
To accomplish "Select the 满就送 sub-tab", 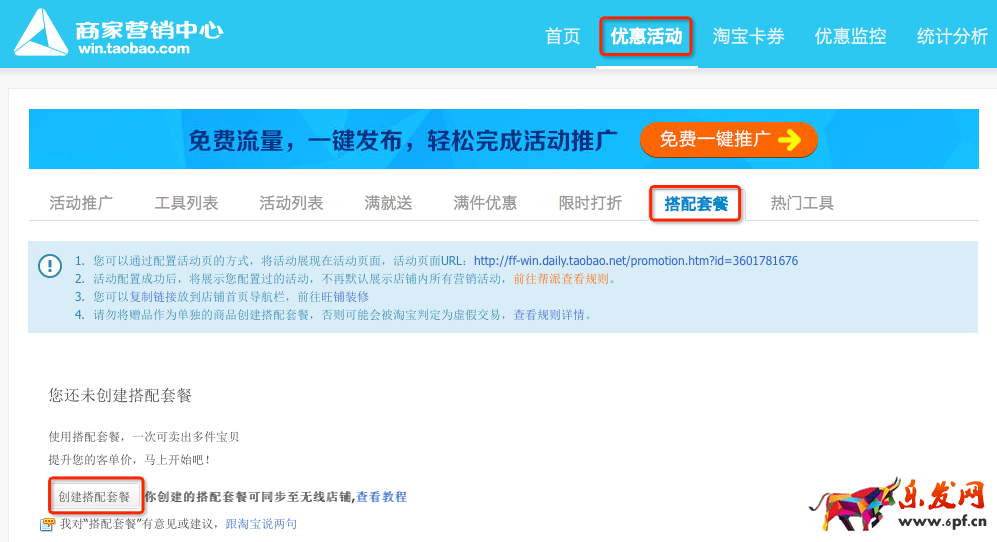I will 388,203.
